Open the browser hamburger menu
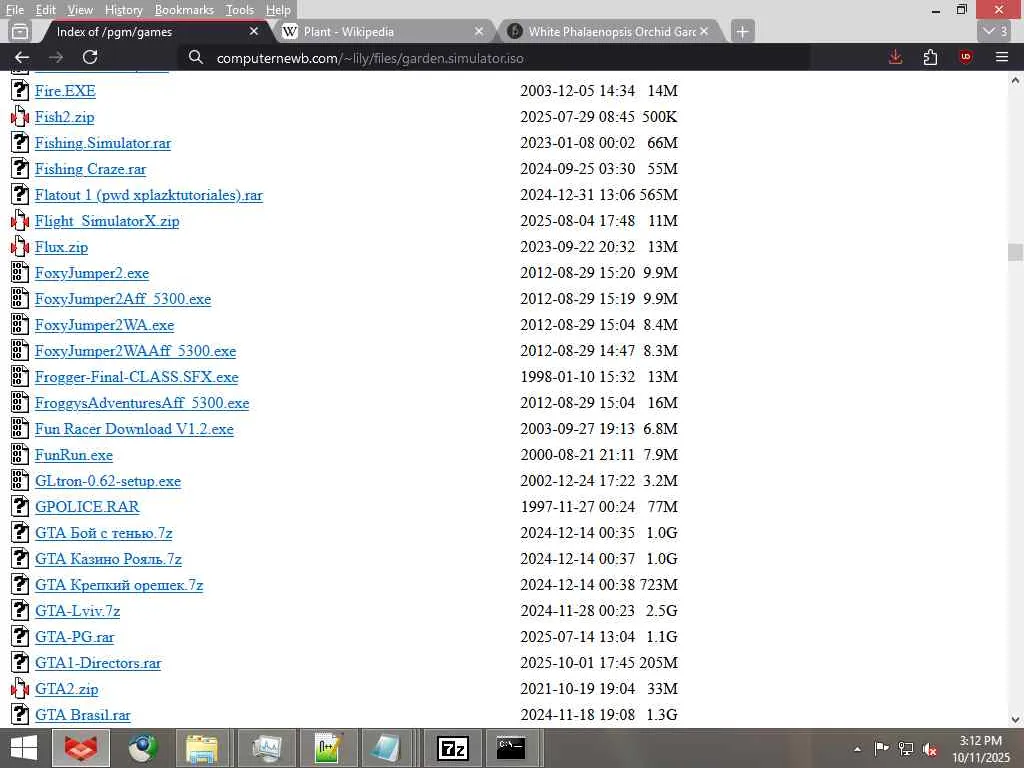1024x768 pixels. pyautogui.click(x=1002, y=57)
